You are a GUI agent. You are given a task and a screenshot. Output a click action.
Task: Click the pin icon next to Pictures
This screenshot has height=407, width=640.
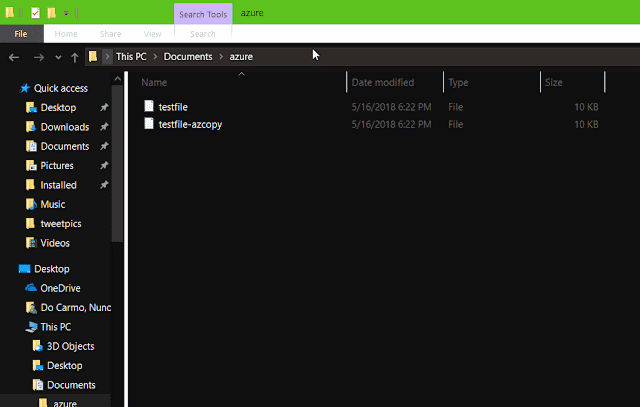(104, 165)
